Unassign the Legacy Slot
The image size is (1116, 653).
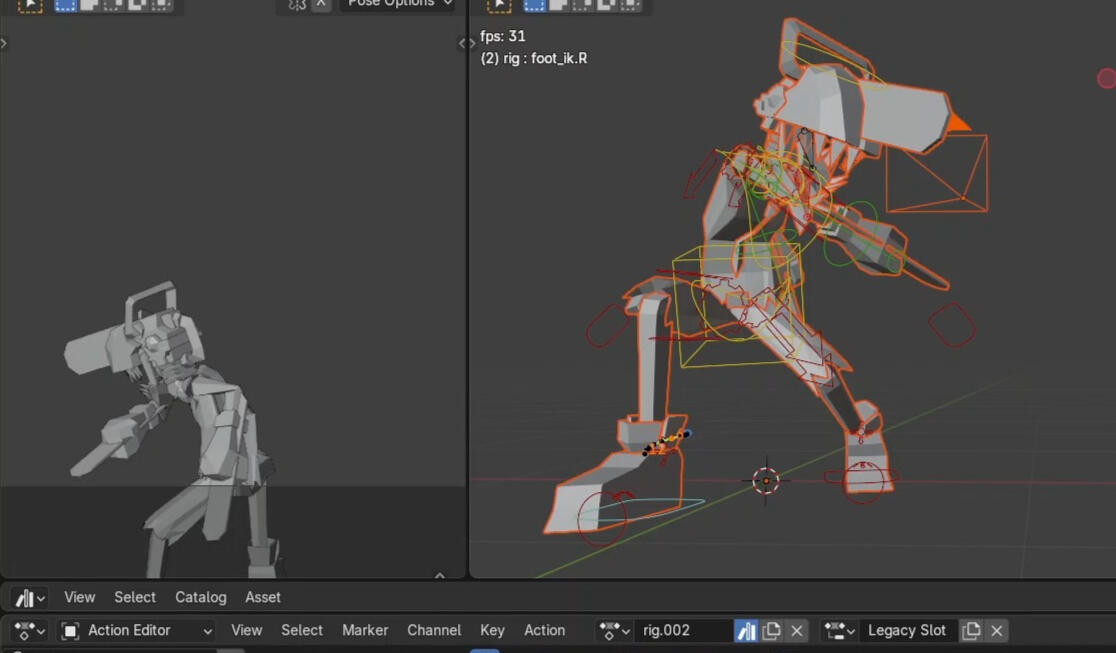997,631
